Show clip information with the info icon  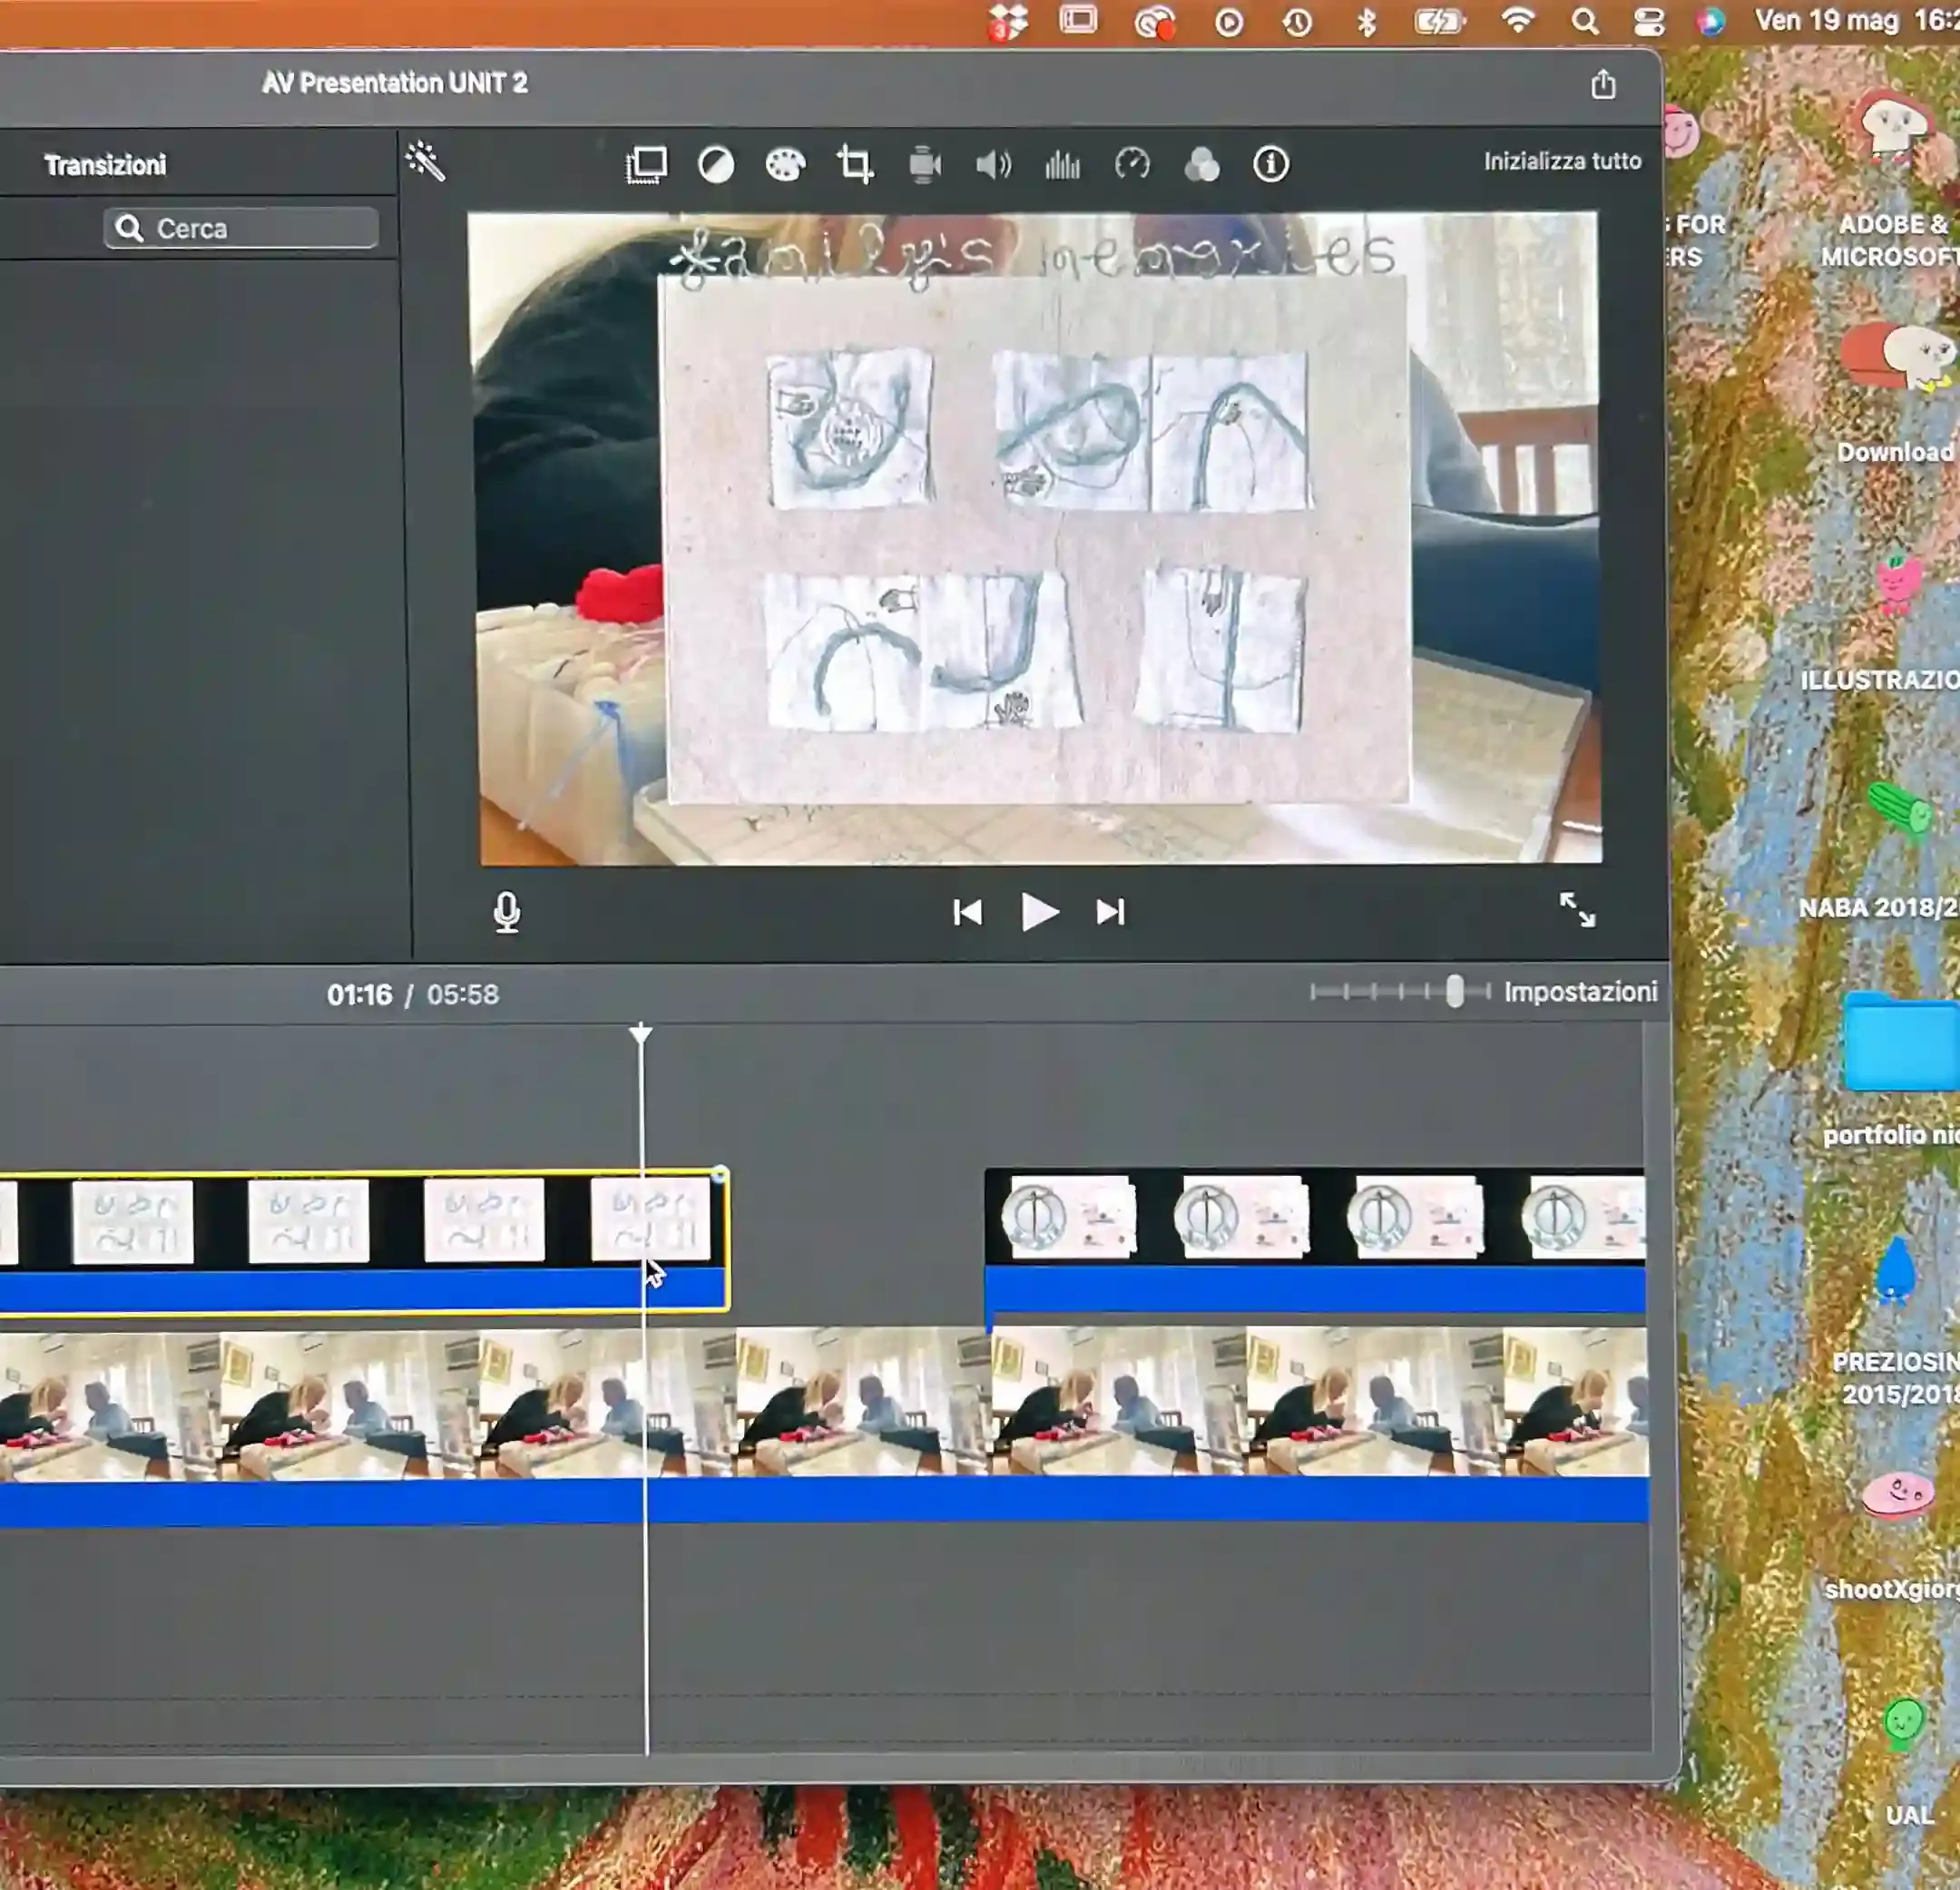pyautogui.click(x=1271, y=164)
